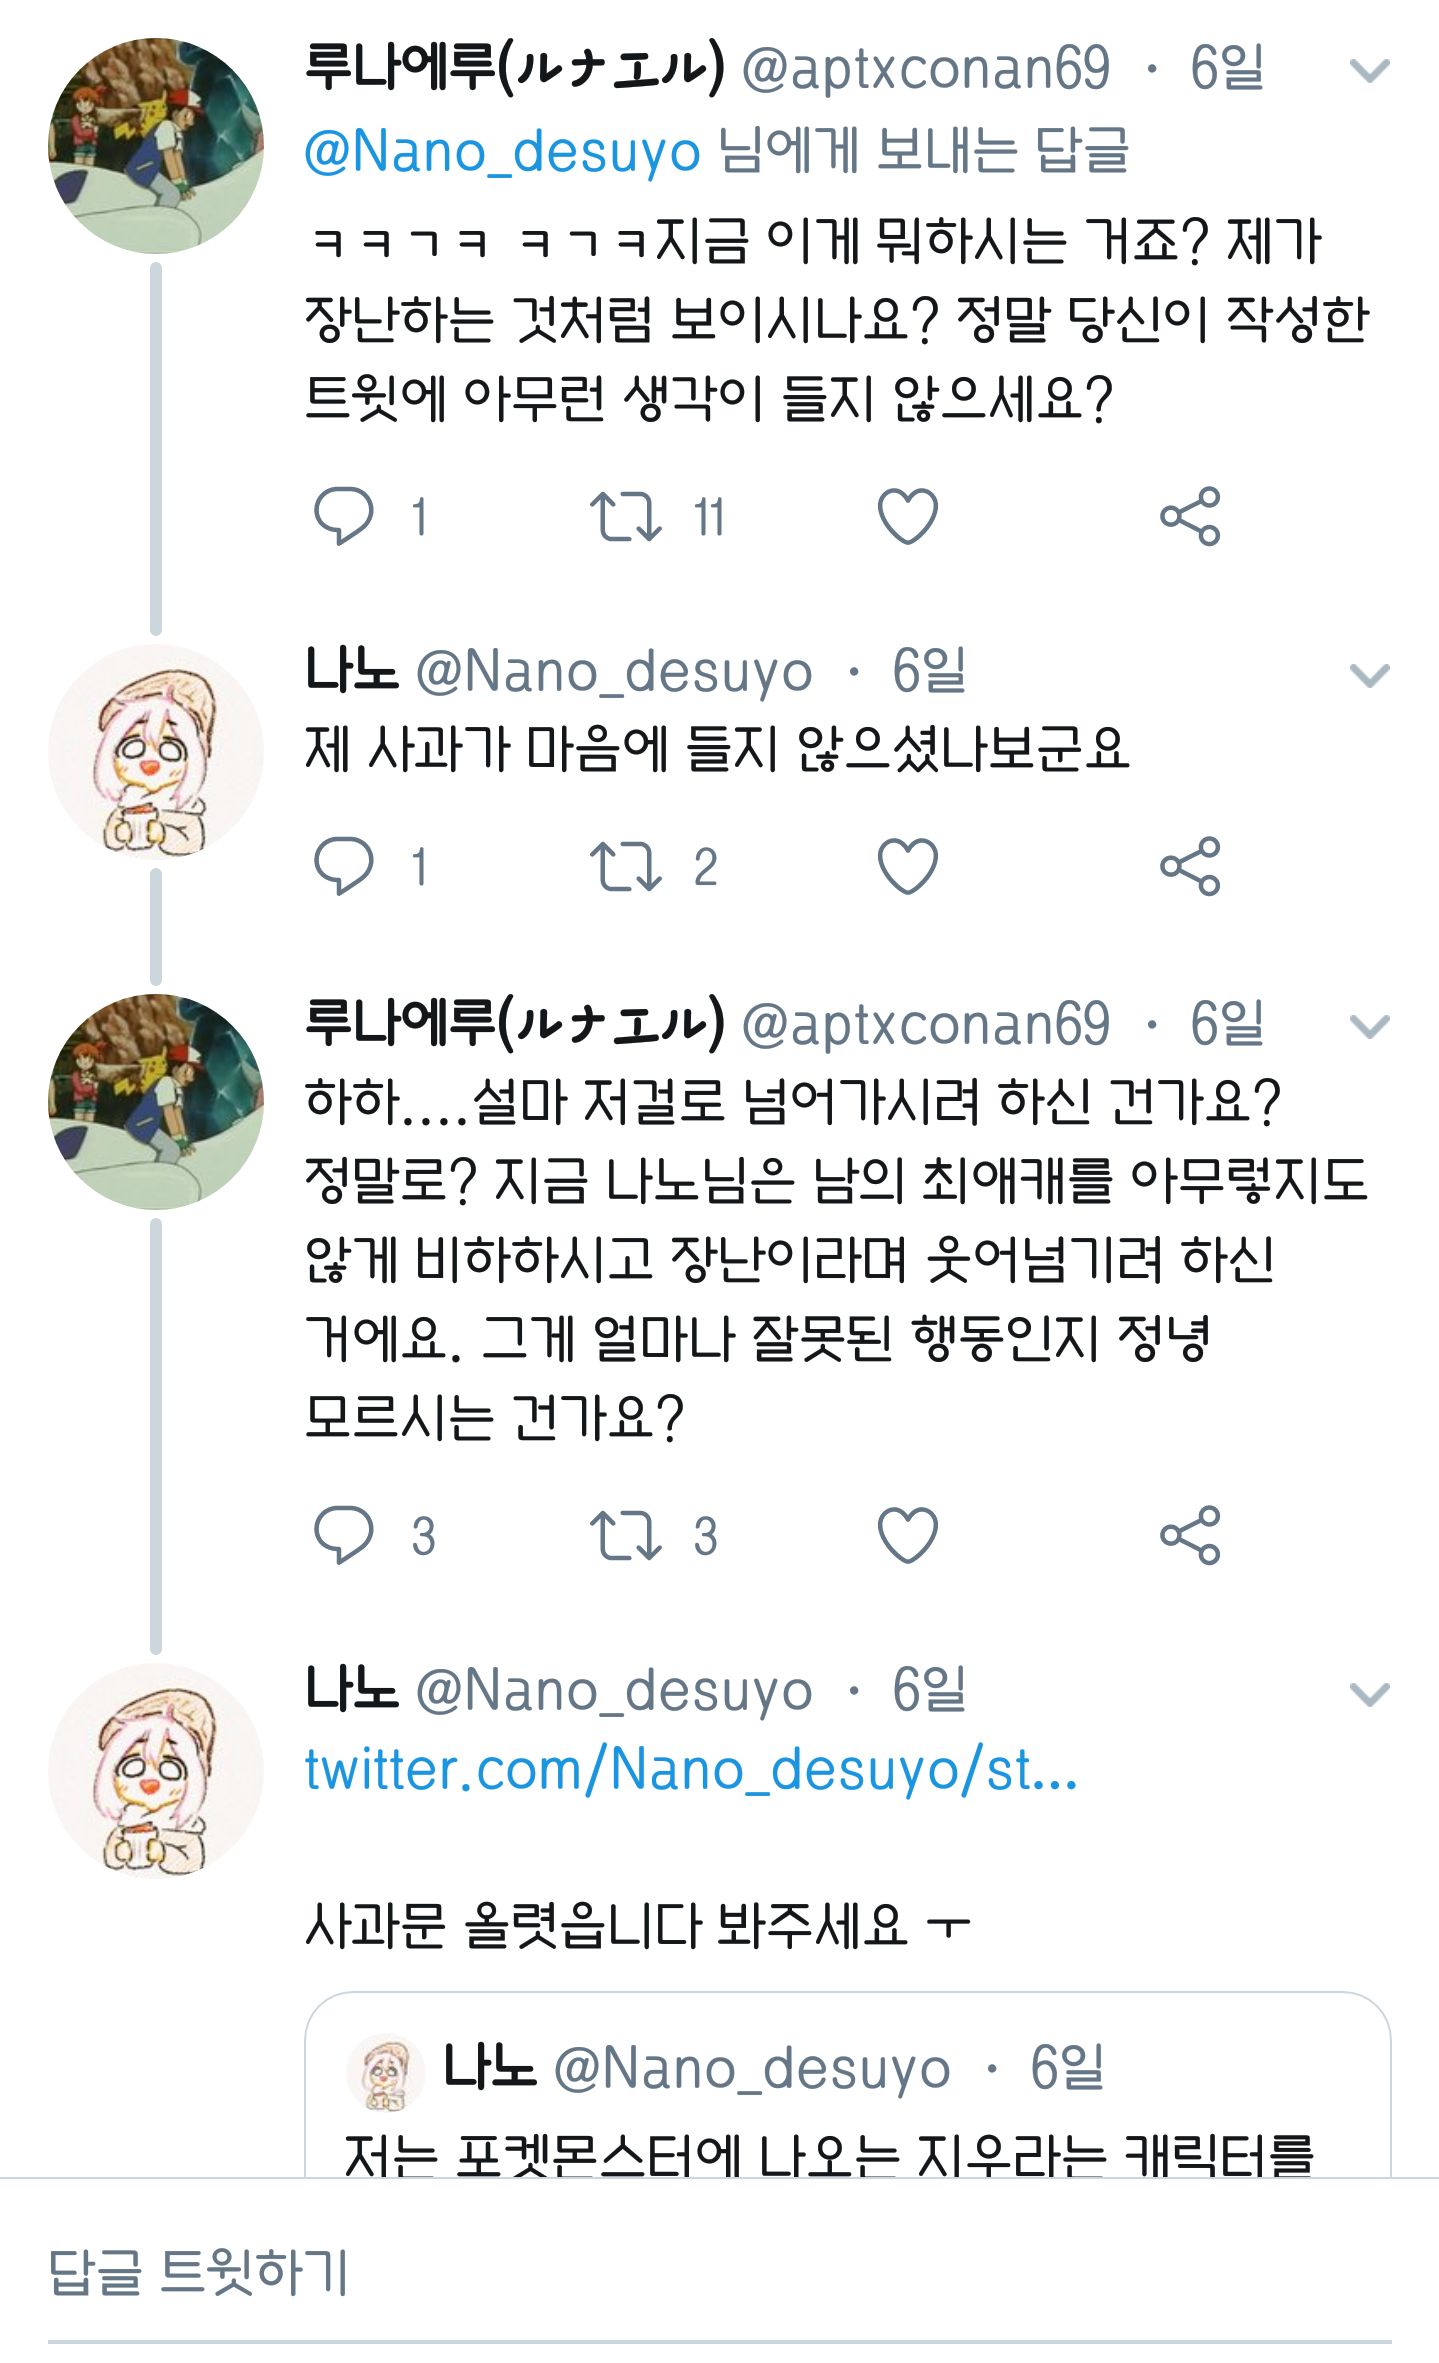
Task: Share 나노's second tweet in thread
Action: click(1190, 866)
